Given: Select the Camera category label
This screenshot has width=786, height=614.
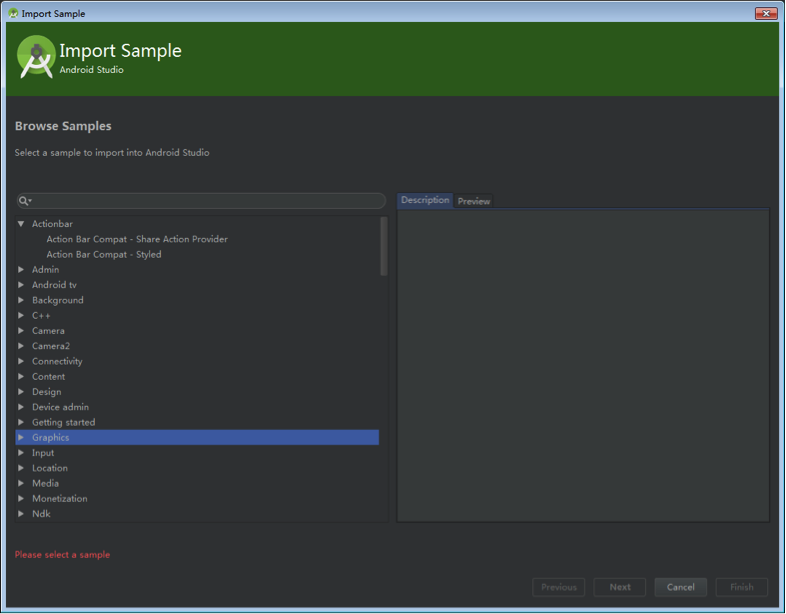Looking at the screenshot, I should coord(48,331).
